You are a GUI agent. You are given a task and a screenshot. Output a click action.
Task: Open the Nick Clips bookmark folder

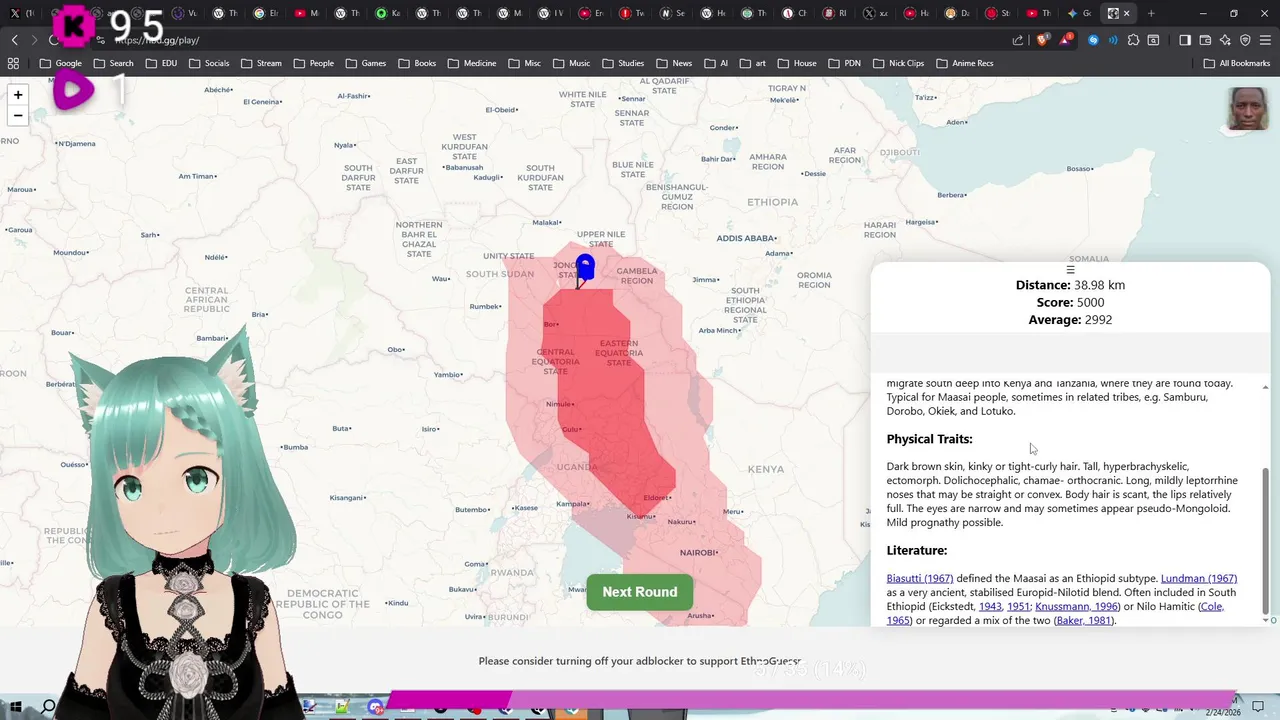pos(898,63)
